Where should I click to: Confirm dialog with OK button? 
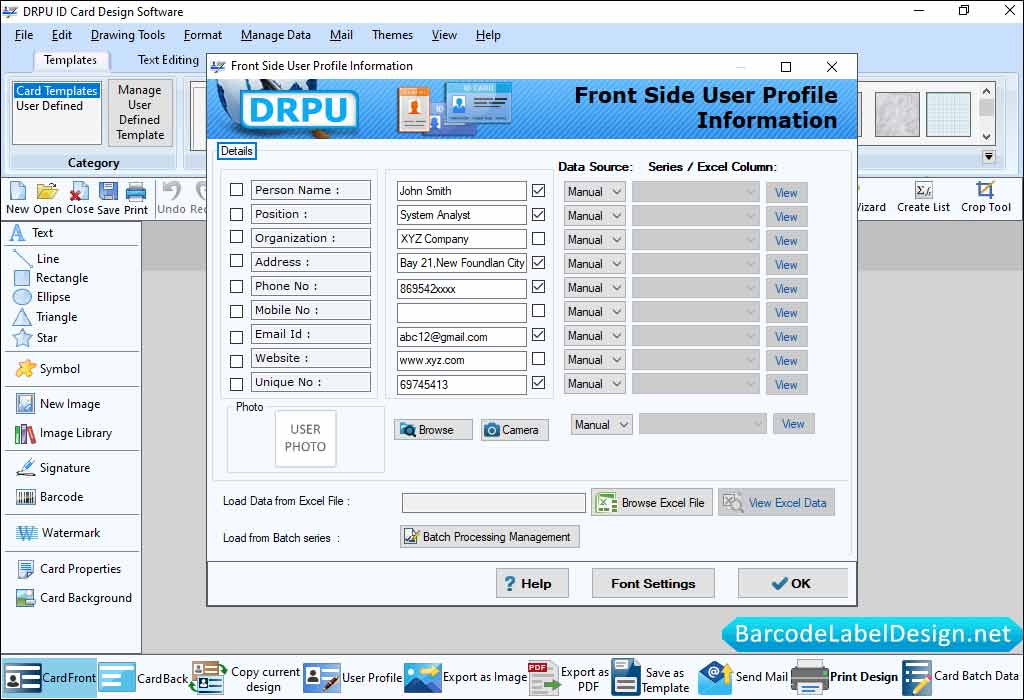coord(792,584)
